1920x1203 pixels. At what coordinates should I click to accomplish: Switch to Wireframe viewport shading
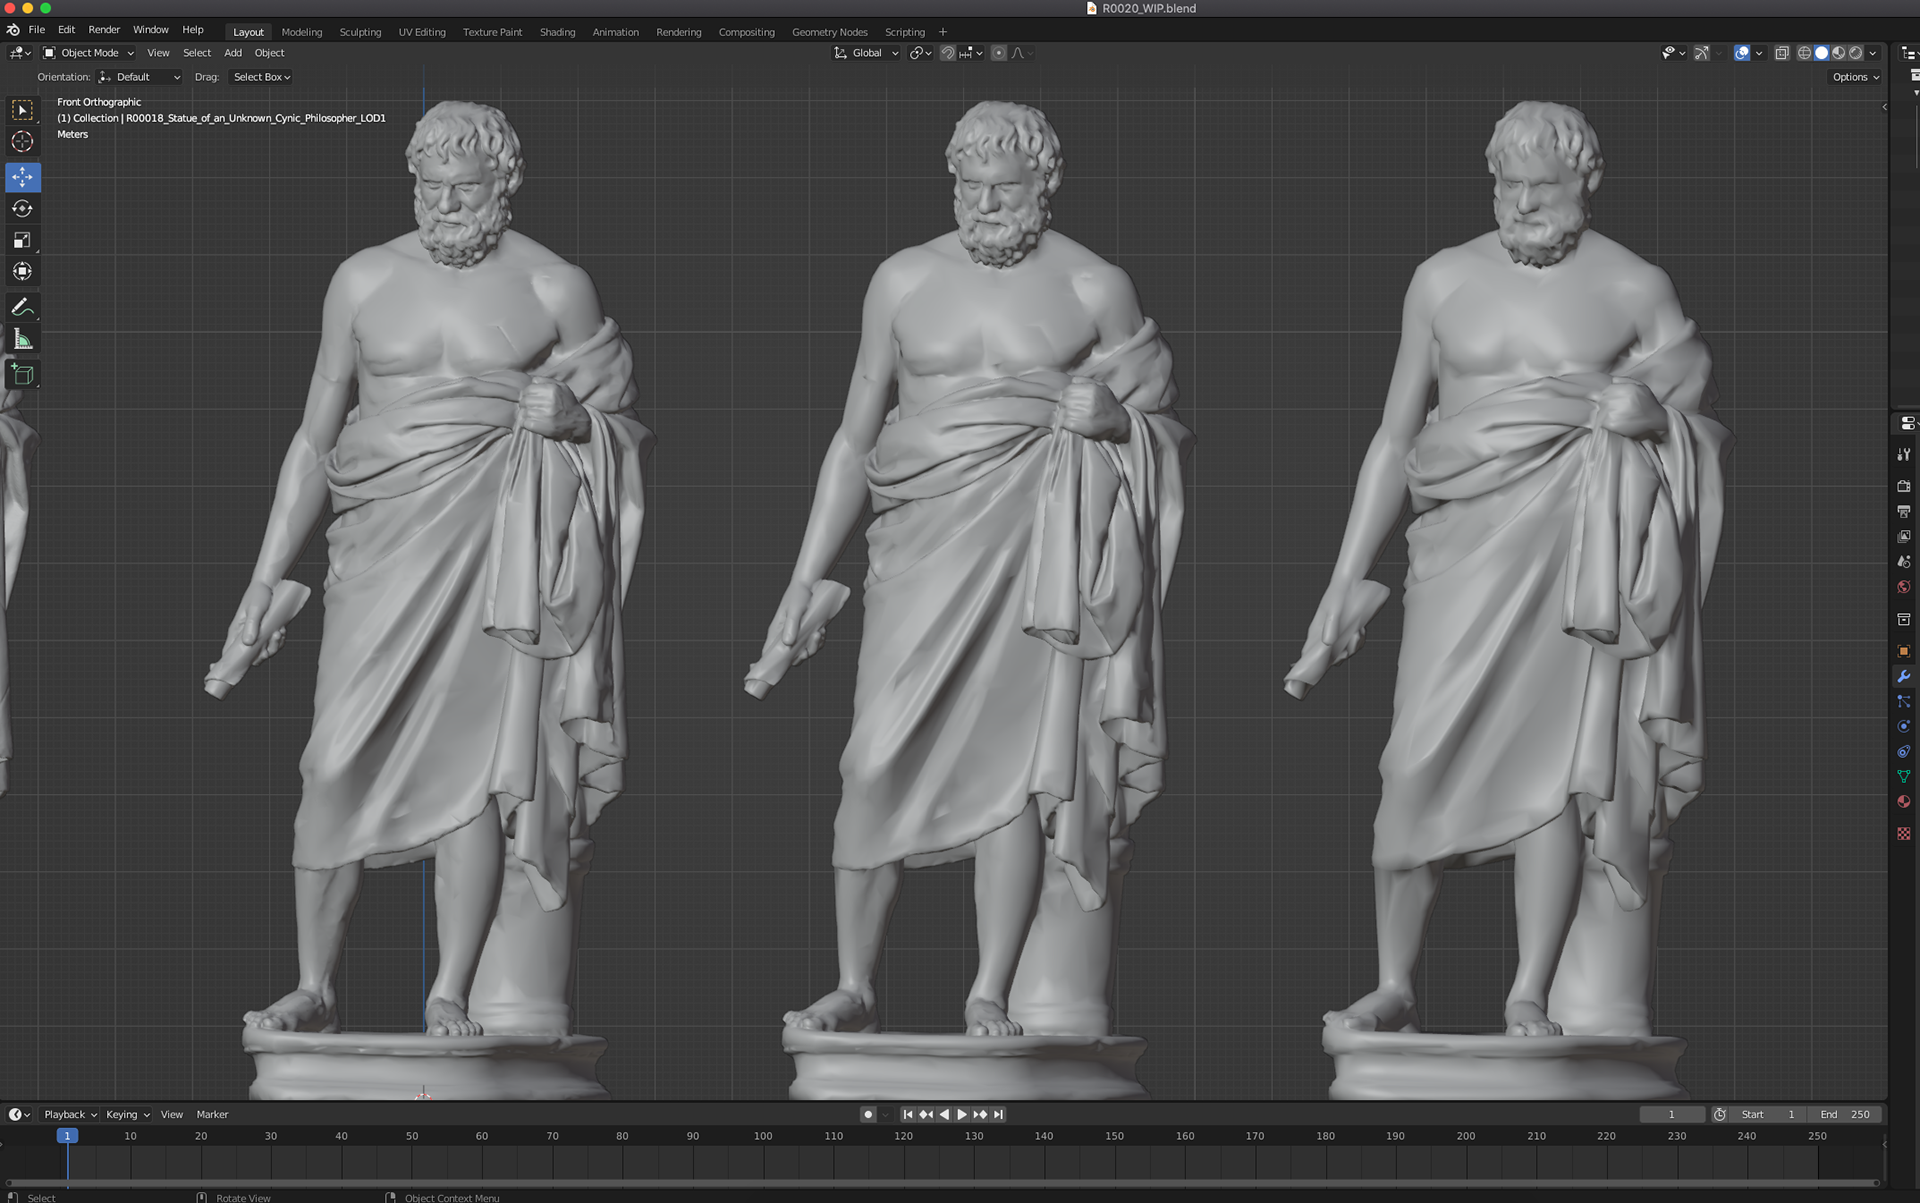coord(1805,53)
